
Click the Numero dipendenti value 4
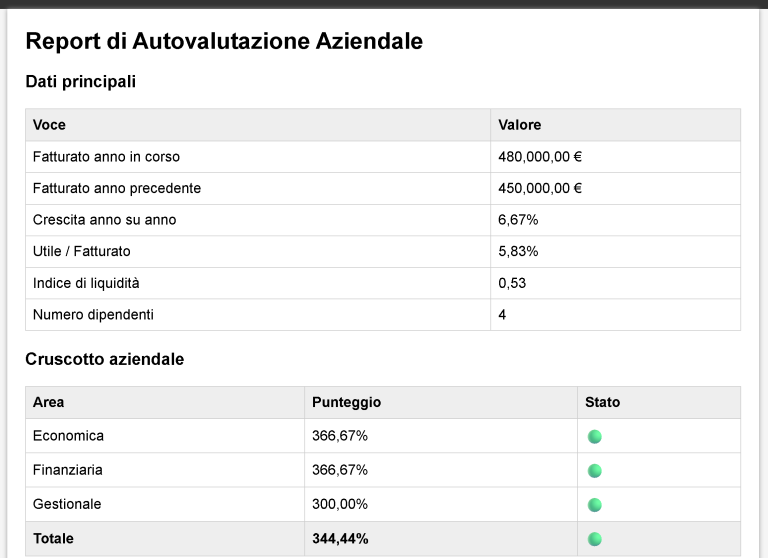pyautogui.click(x=502, y=315)
